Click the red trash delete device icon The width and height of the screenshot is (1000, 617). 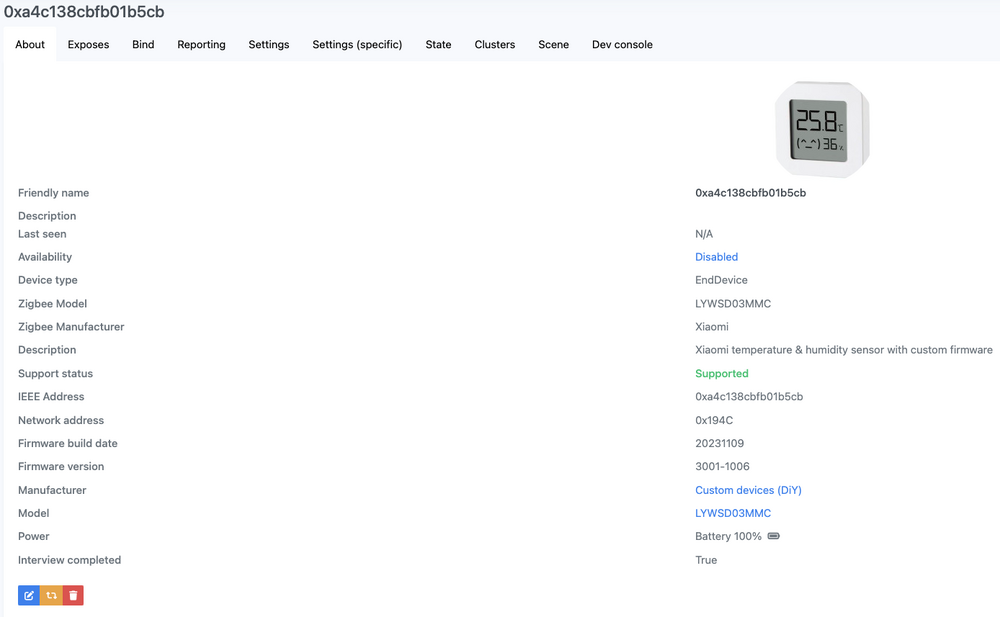(73, 596)
